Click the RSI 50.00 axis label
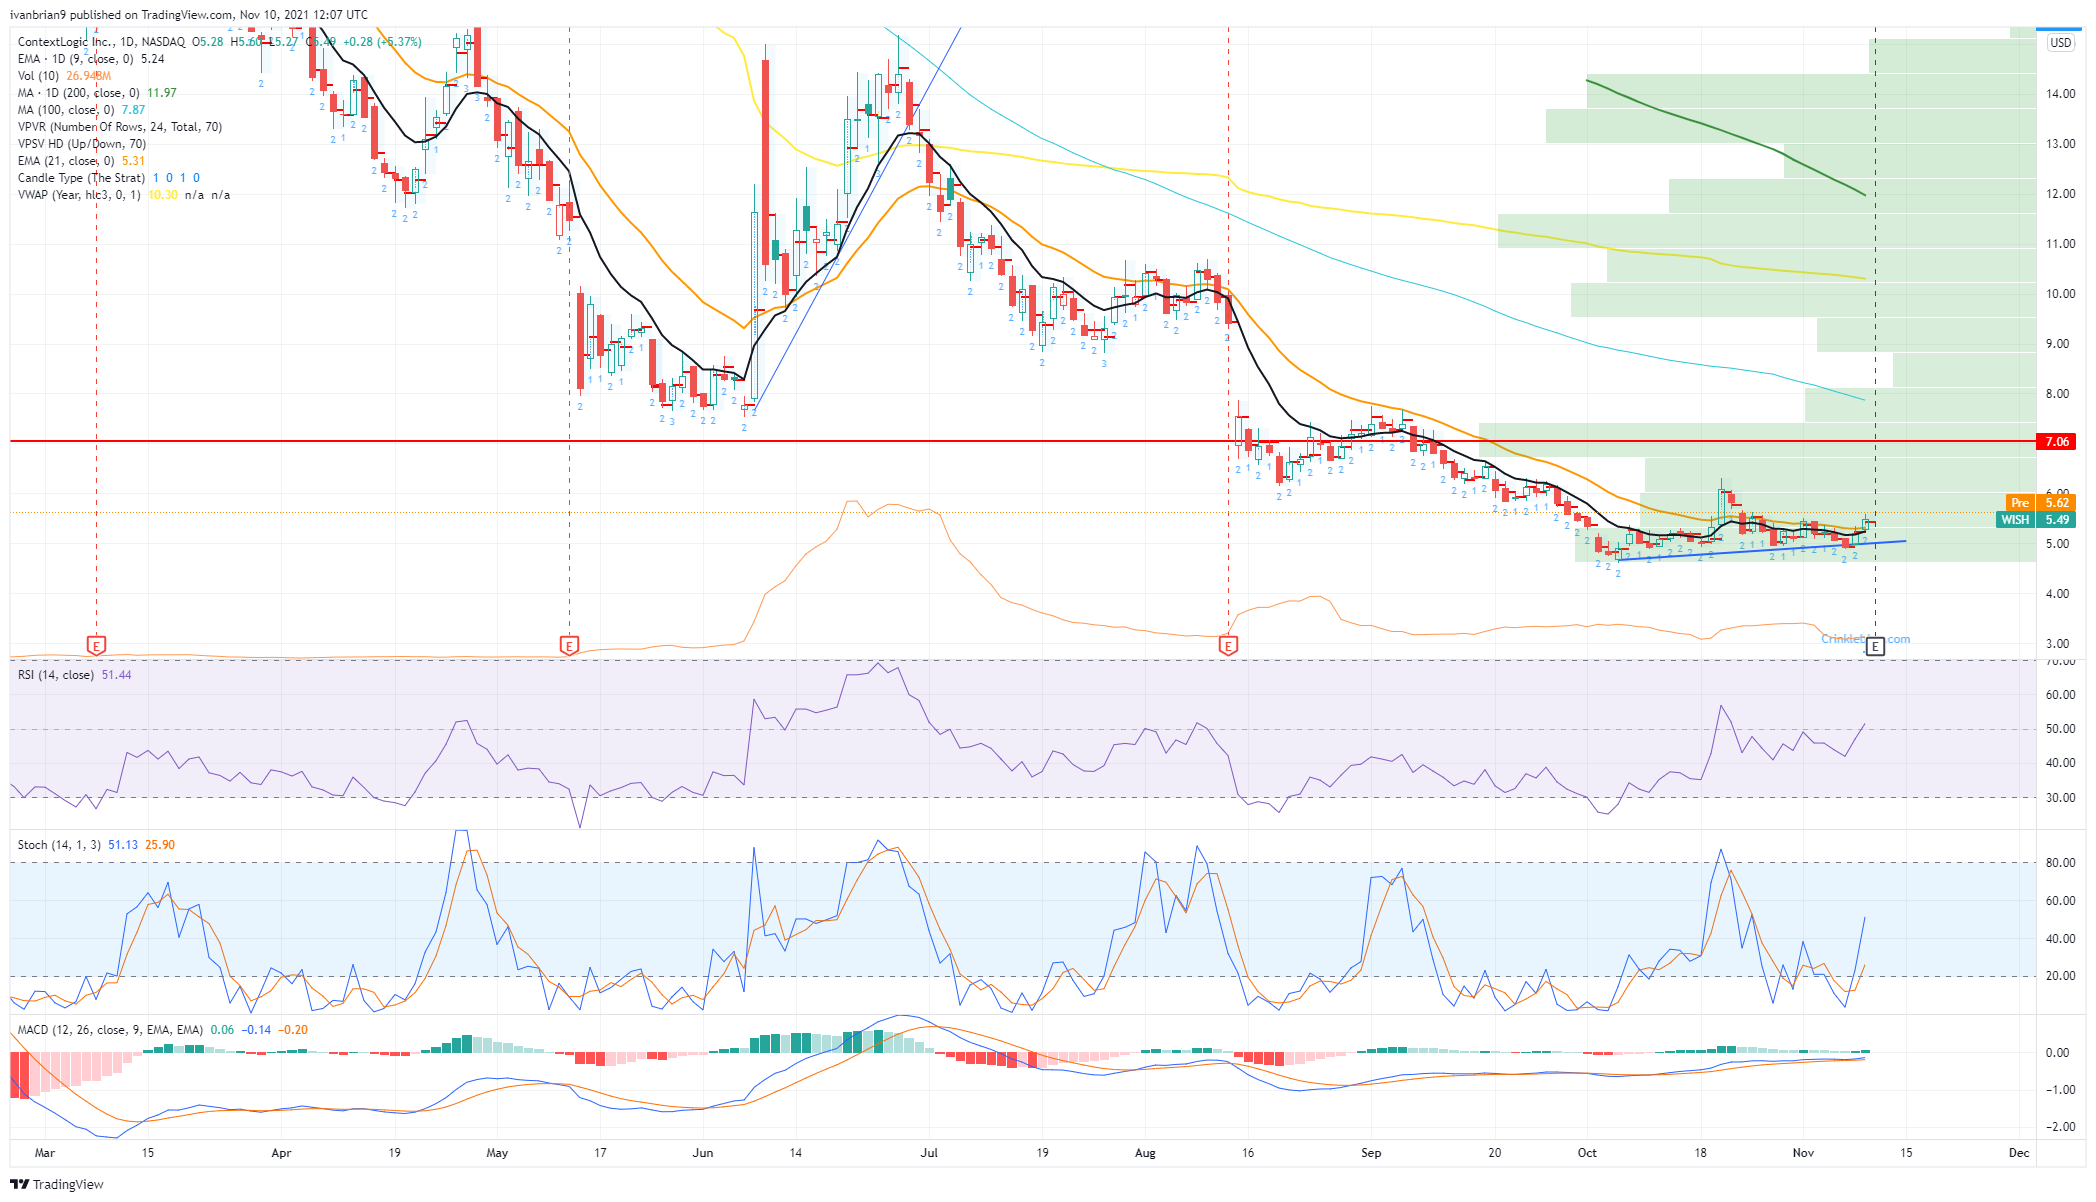2096x1202 pixels. [2060, 729]
